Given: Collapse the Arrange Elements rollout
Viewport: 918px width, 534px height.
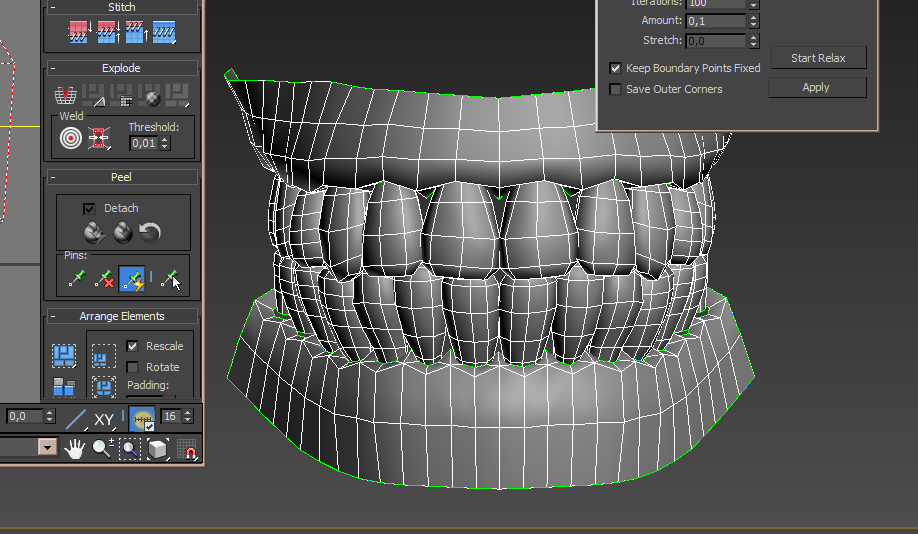Looking at the screenshot, I should [121, 316].
